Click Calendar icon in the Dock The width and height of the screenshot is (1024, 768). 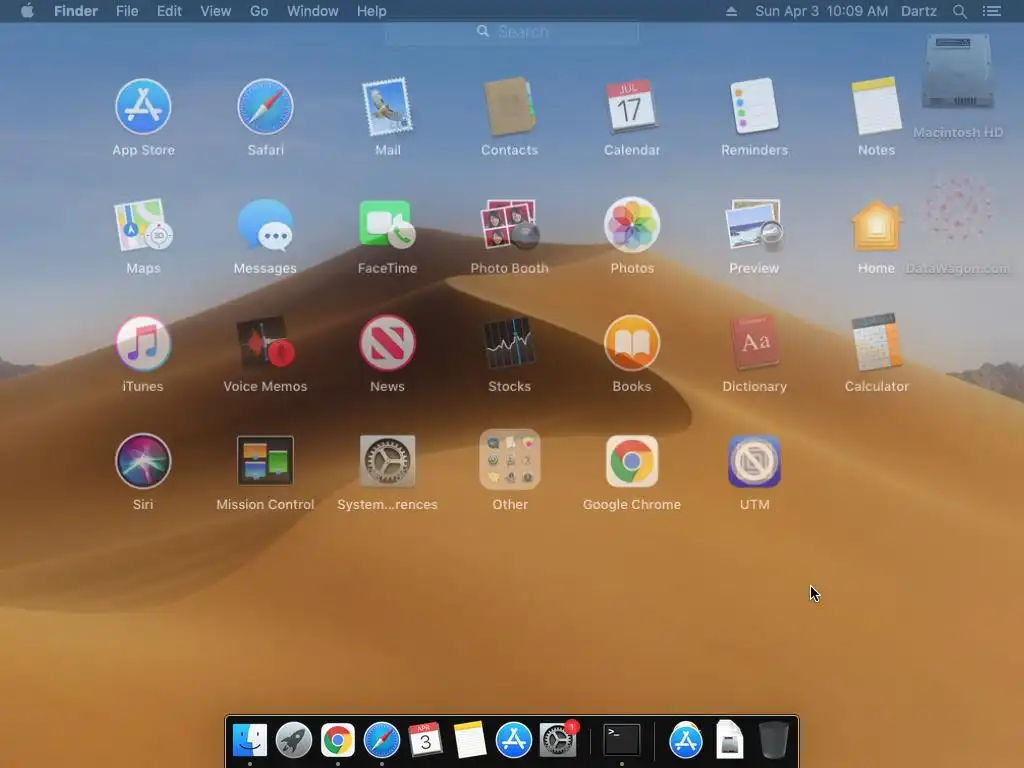pos(425,740)
